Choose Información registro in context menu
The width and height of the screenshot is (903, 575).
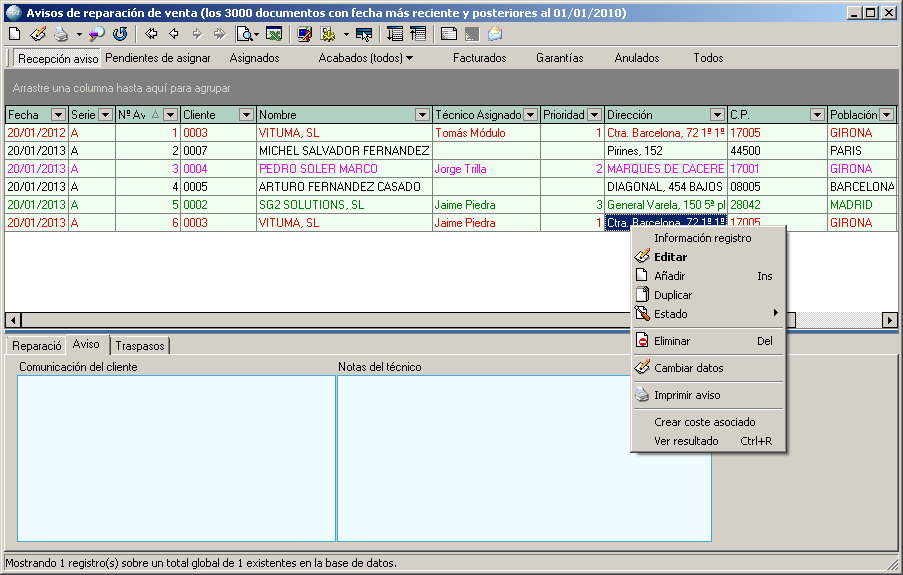click(x=708, y=238)
